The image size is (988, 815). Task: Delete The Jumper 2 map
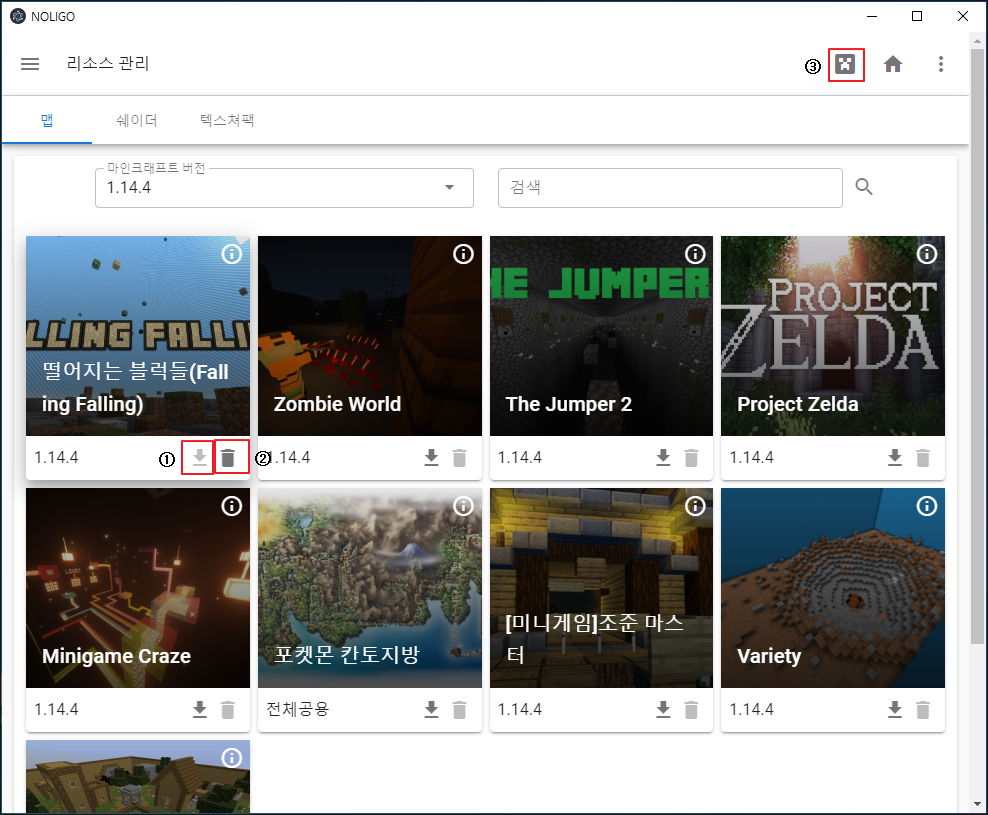point(691,457)
